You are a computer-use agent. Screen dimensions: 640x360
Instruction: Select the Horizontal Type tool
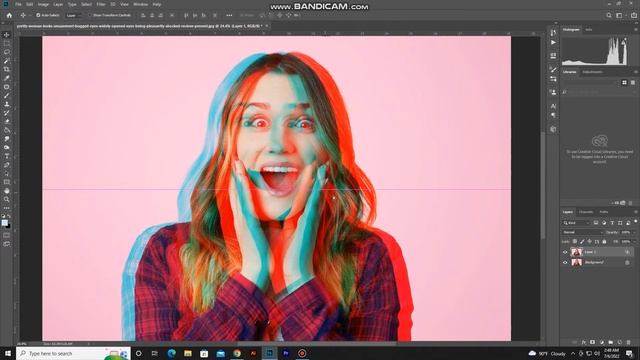[x=7, y=156]
